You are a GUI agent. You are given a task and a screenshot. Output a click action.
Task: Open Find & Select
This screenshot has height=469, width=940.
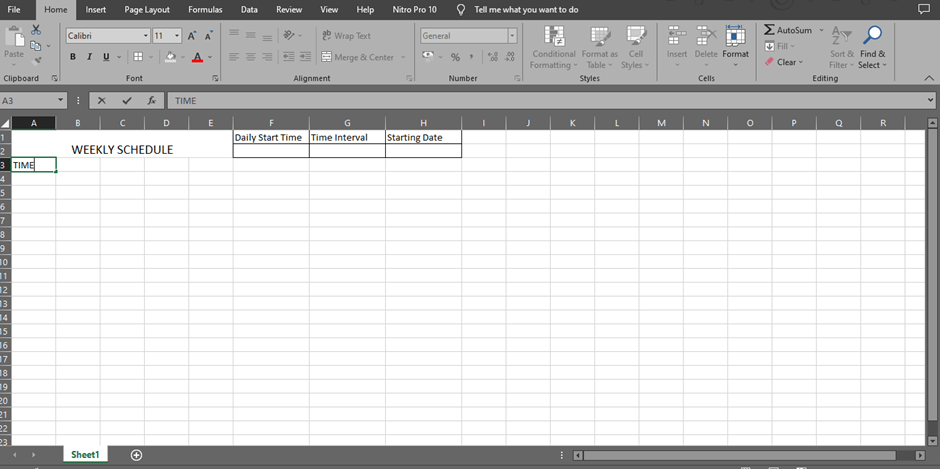(872, 48)
